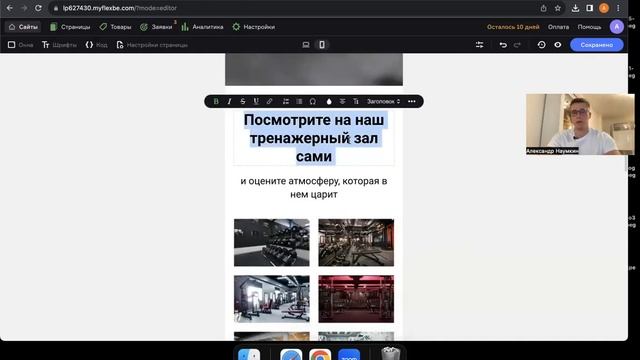
Task: Toggle bold formatting in text toolbar
Action: [216, 101]
